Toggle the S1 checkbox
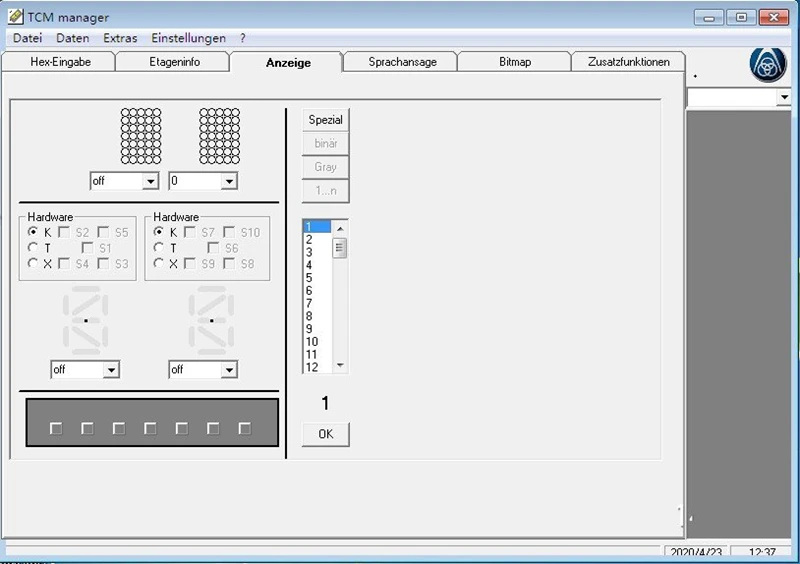Image resolution: width=800 pixels, height=564 pixels. tap(88, 248)
